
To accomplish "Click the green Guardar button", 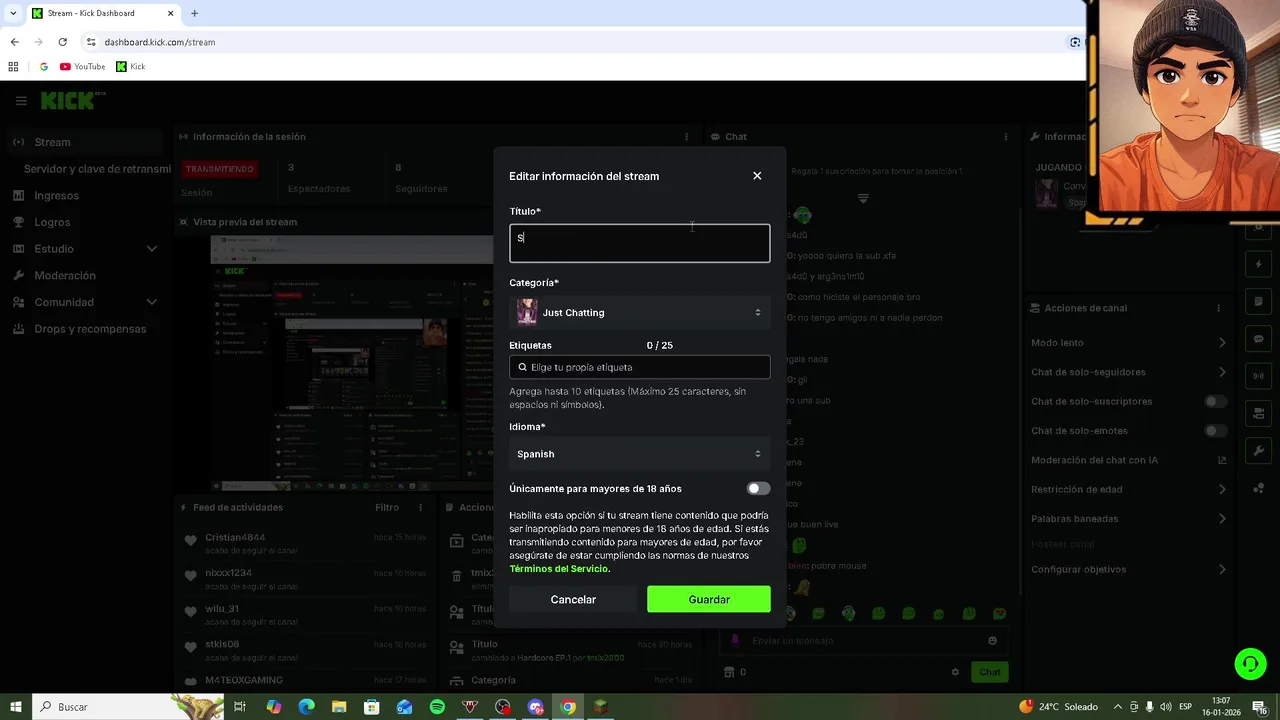I will 709,599.
